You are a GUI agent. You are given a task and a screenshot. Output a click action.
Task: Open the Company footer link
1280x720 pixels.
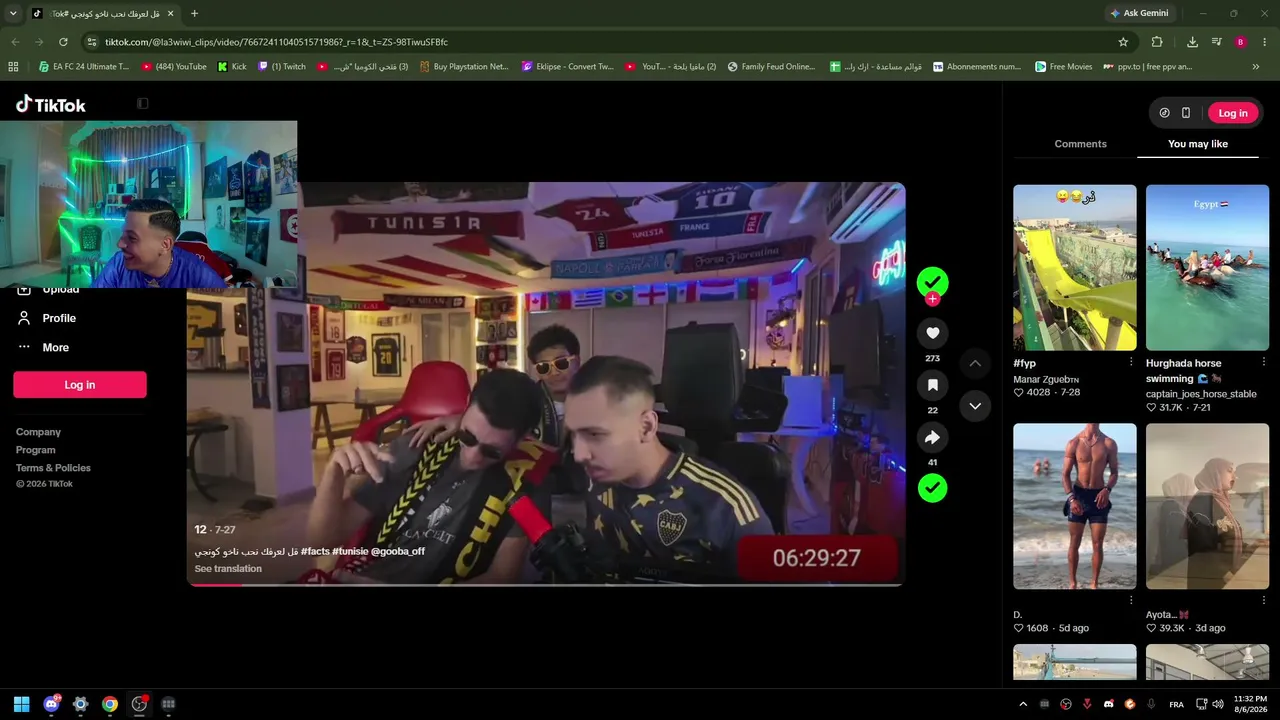click(x=38, y=432)
